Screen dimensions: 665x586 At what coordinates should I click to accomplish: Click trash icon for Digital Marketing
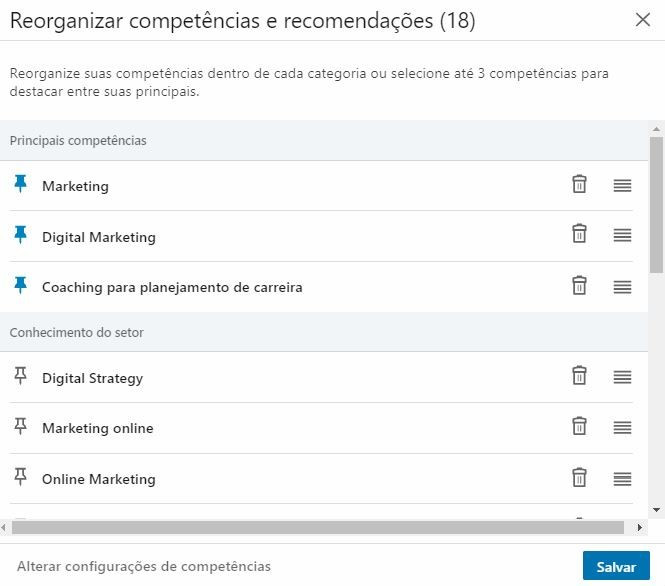pos(579,234)
